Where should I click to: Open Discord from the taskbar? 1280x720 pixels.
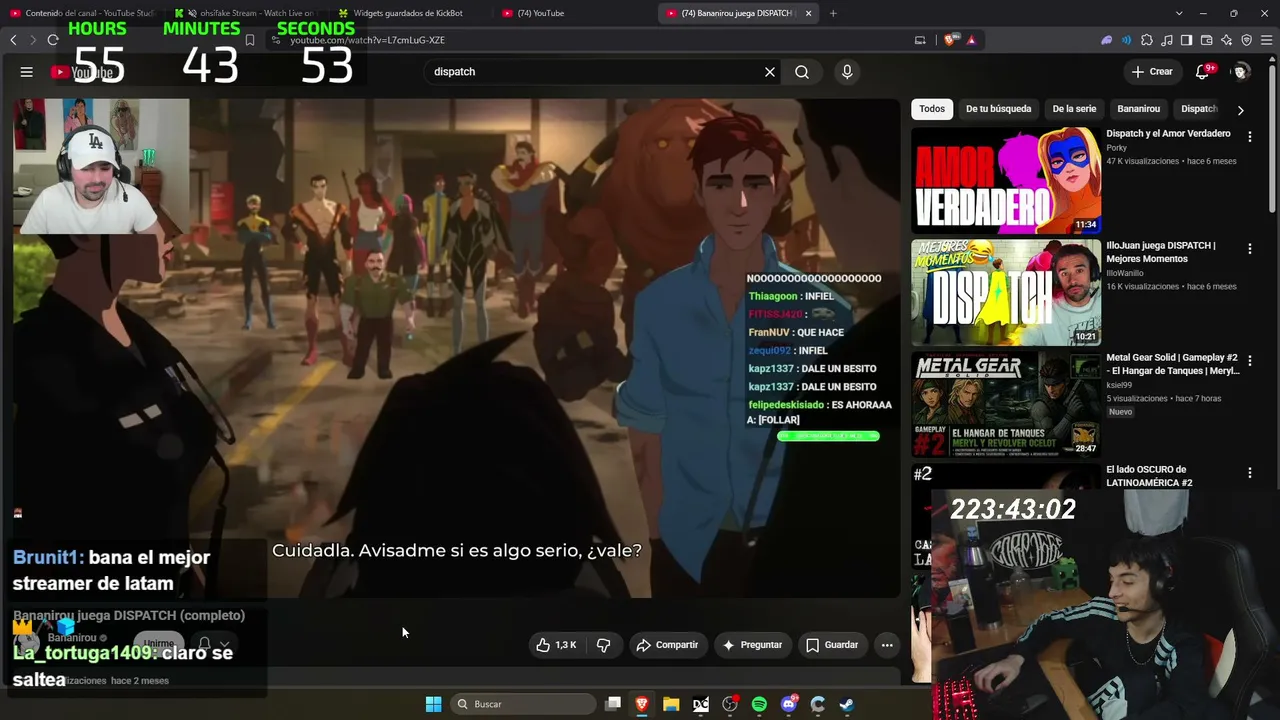click(789, 704)
